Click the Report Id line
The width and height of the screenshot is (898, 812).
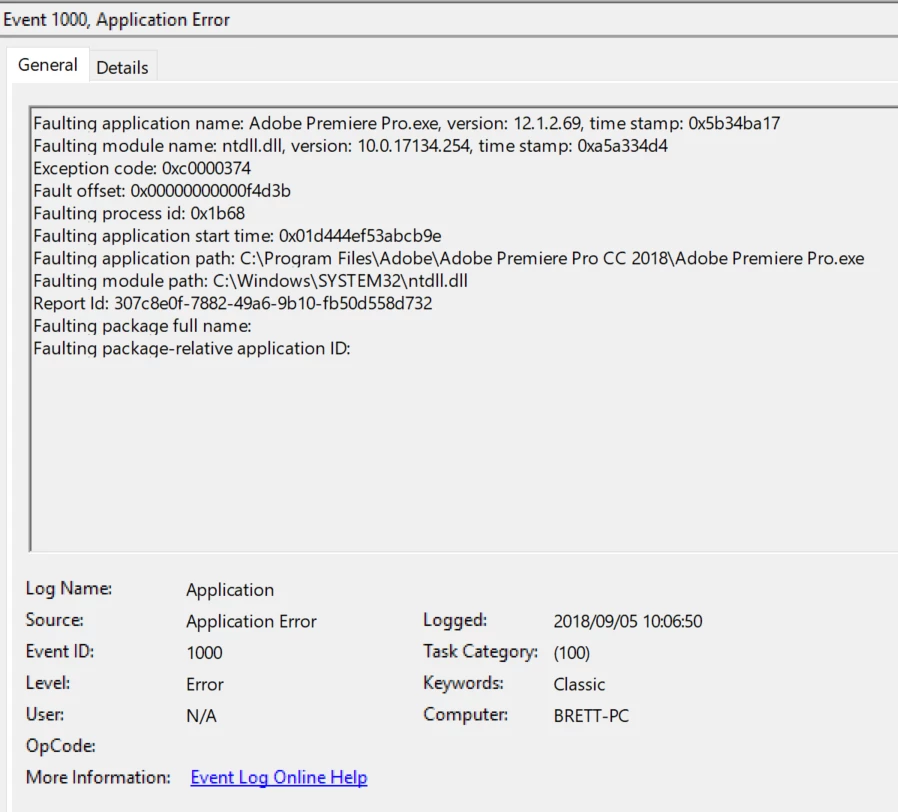[x=233, y=303]
